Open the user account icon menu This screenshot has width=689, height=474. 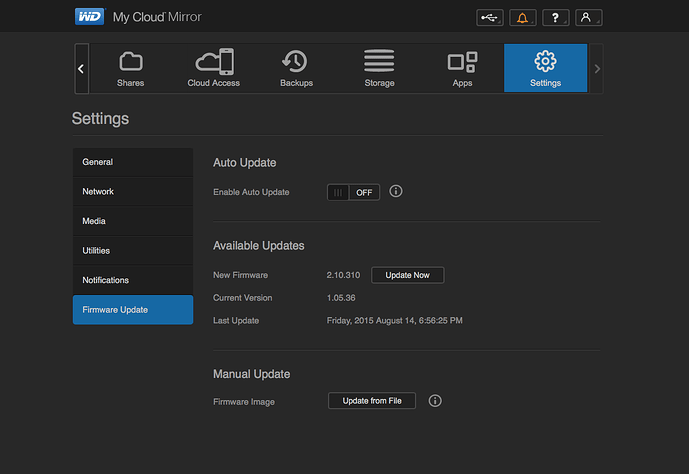pos(588,18)
